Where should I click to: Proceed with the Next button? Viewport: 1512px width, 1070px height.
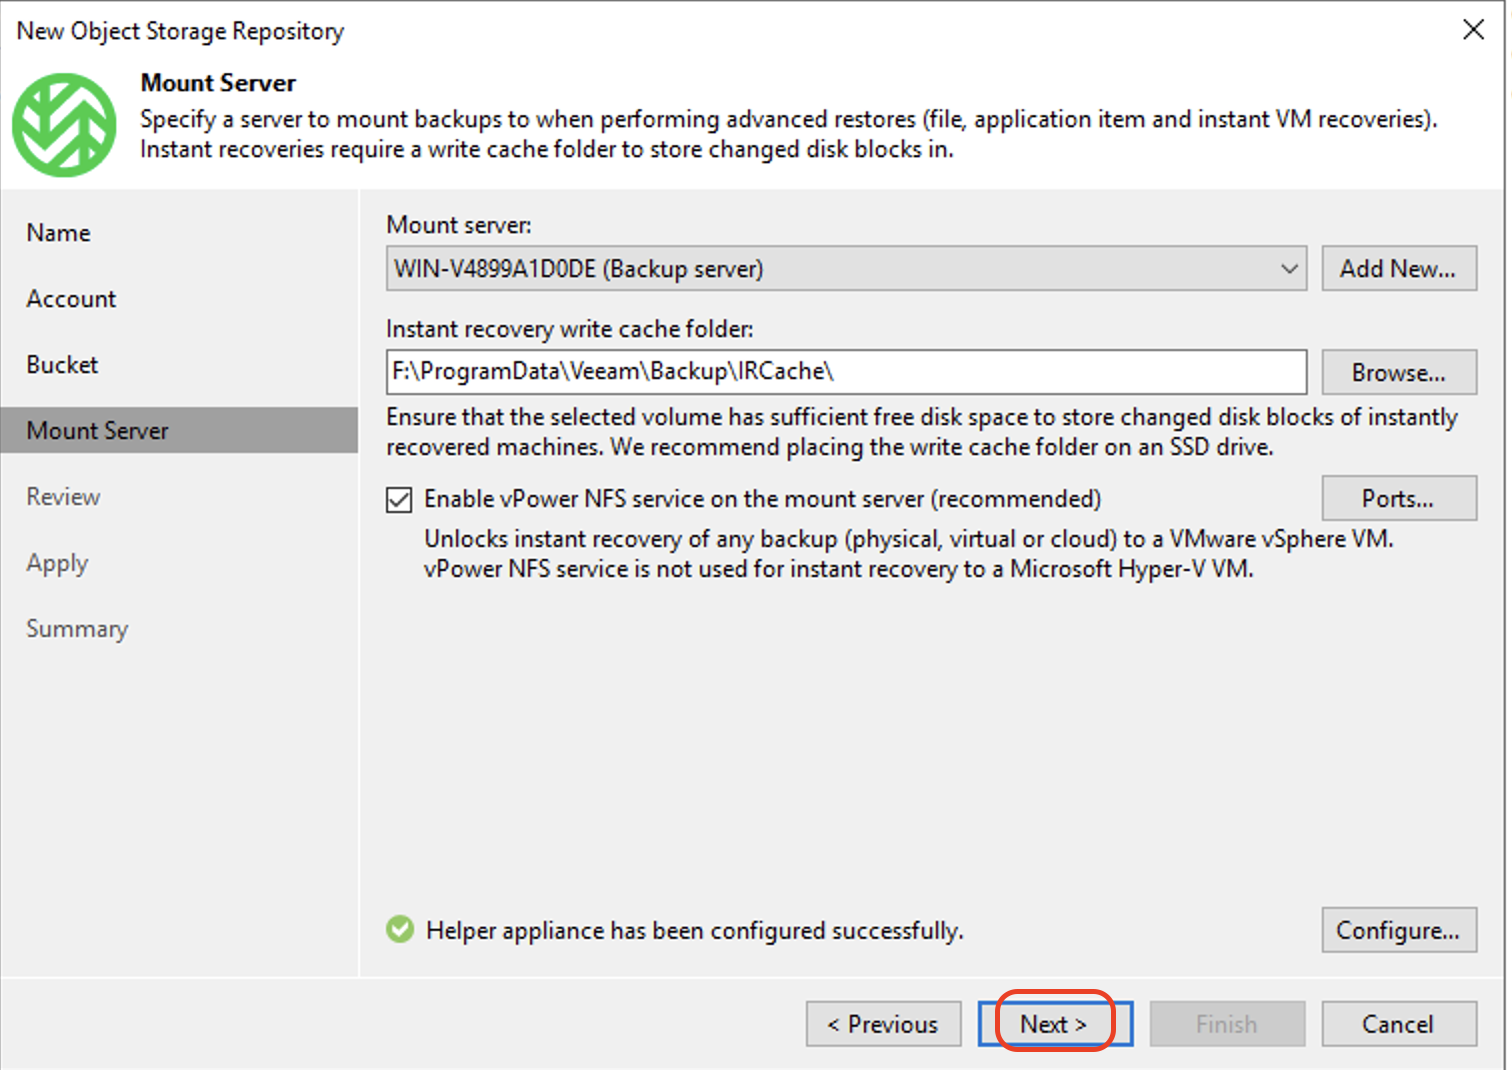[x=1055, y=1024]
